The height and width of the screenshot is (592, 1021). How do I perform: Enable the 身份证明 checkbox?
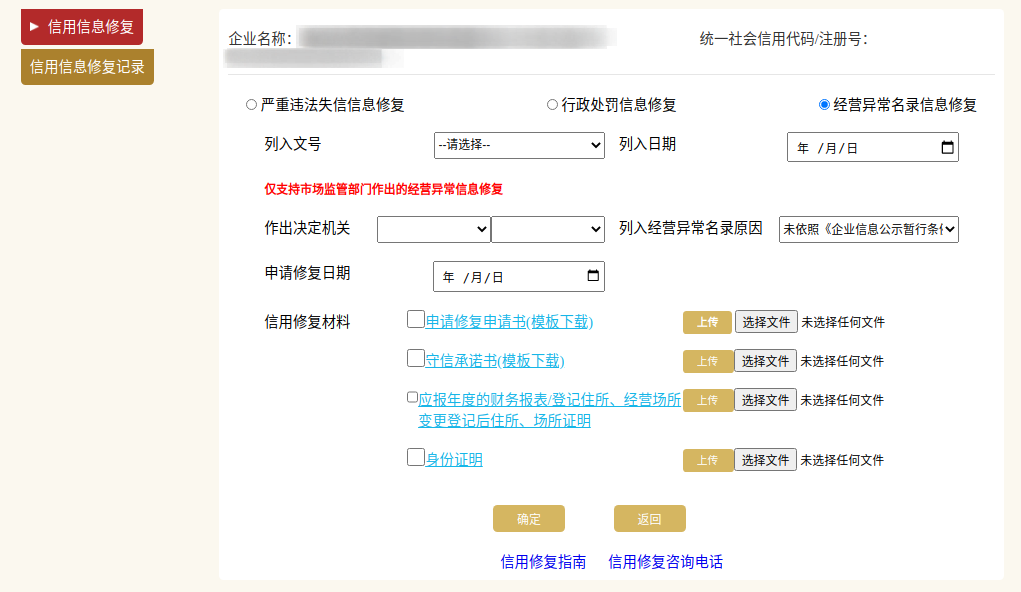point(416,458)
